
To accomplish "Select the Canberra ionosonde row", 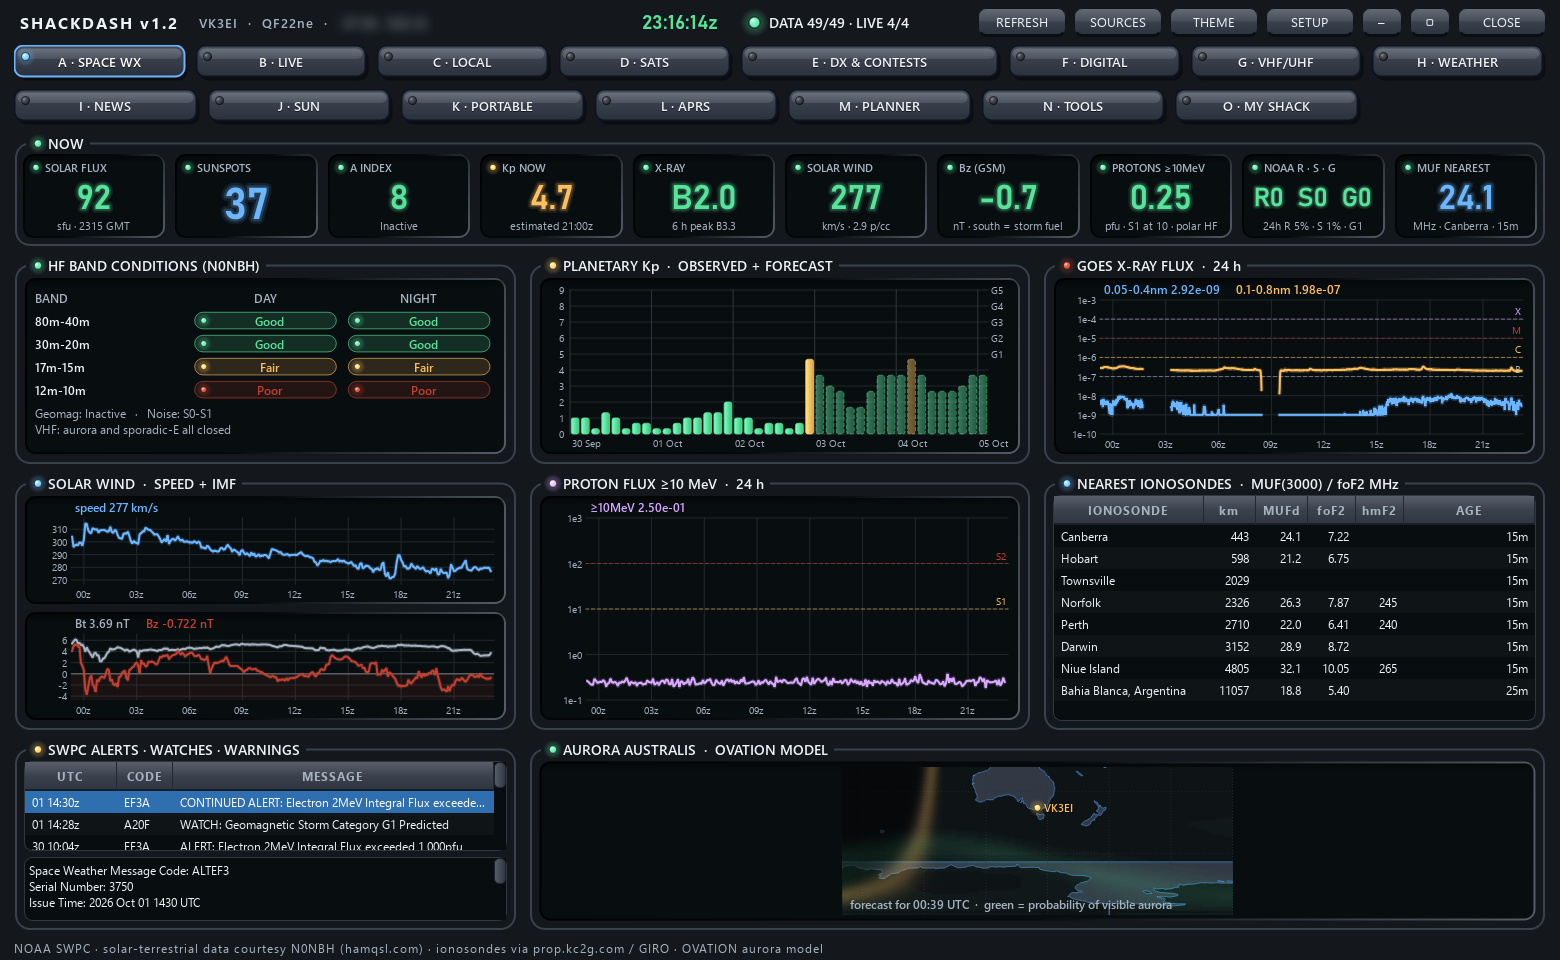I will point(1294,537).
